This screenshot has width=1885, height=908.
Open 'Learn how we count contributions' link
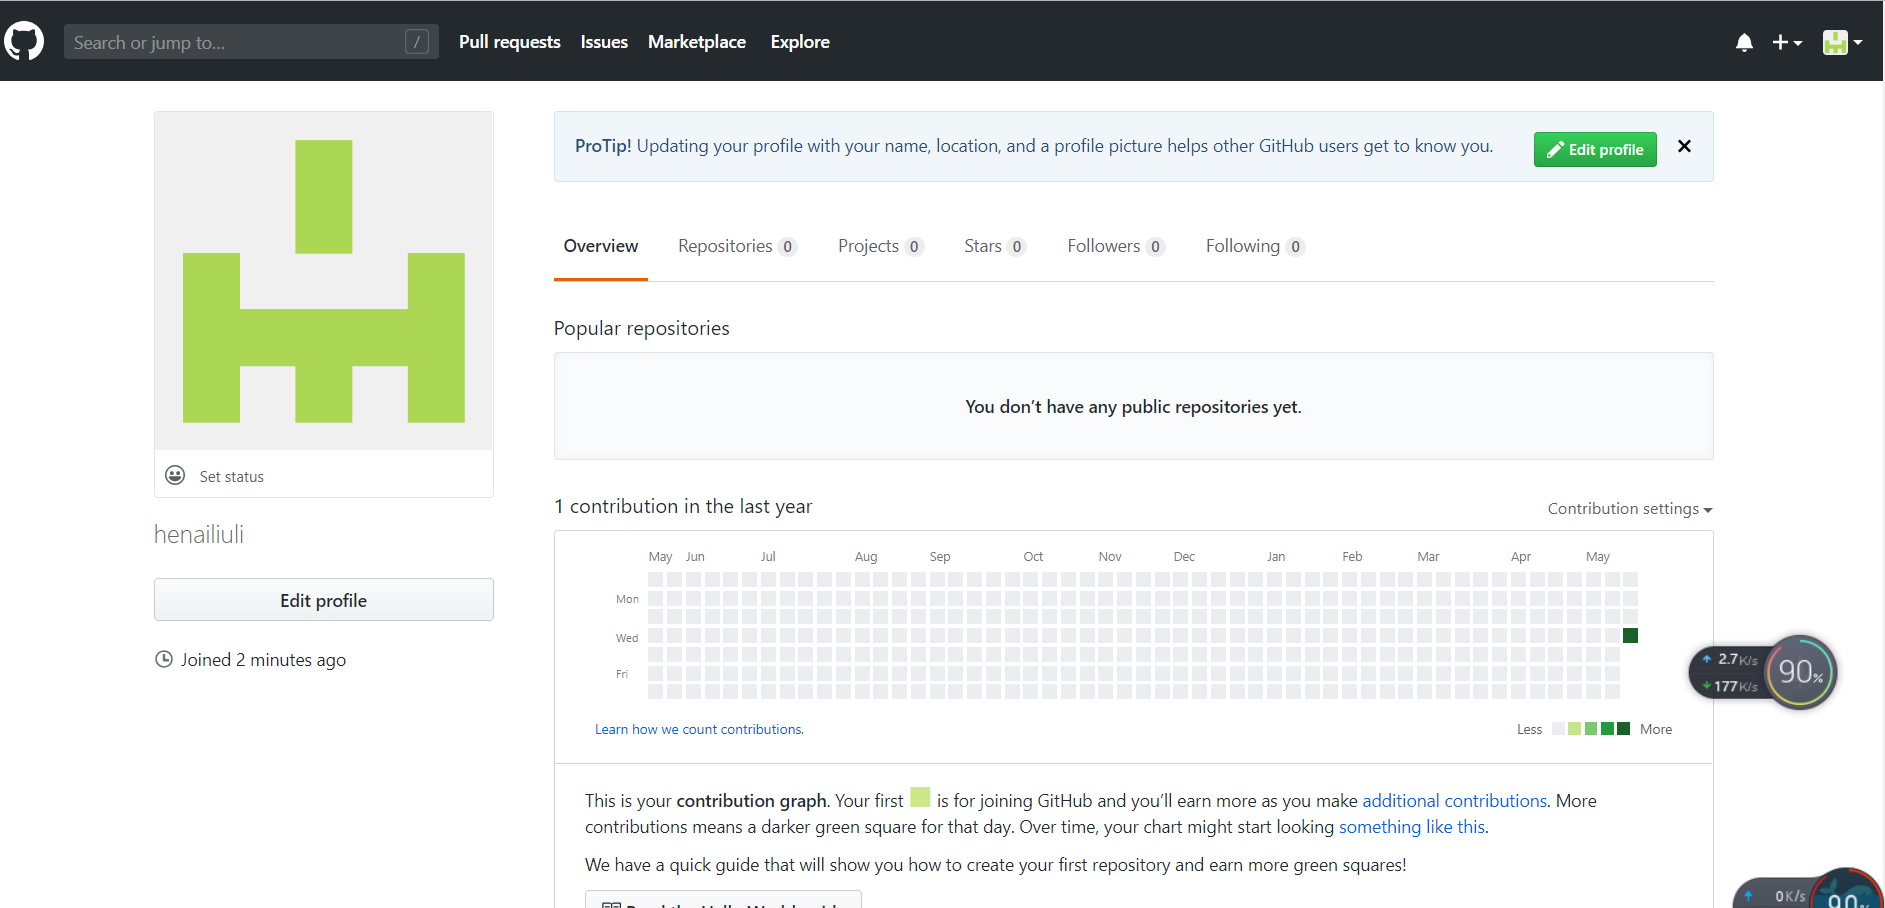pos(699,729)
